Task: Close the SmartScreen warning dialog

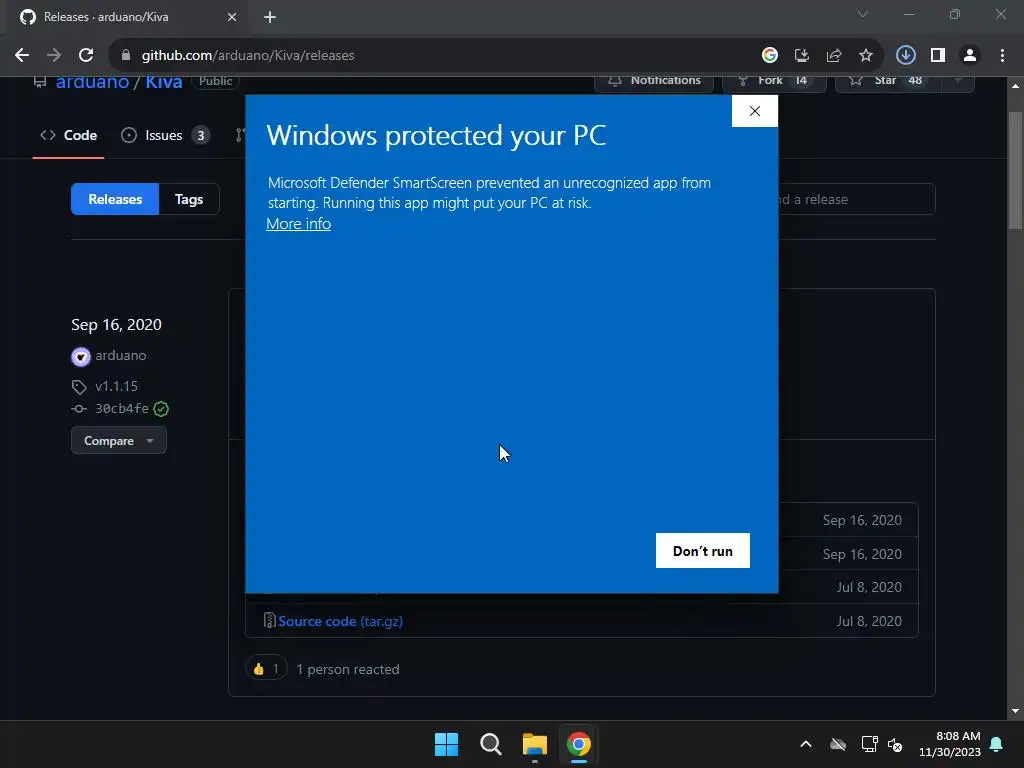Action: 754,111
